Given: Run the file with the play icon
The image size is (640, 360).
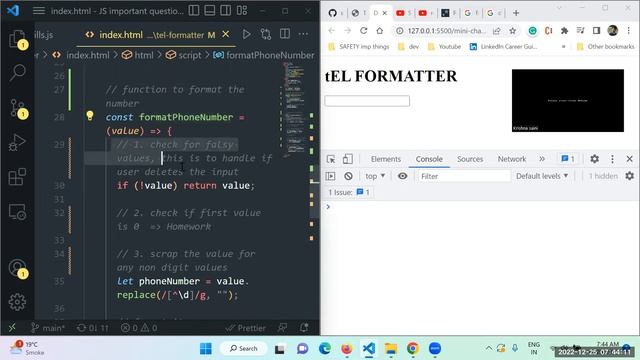Looking at the screenshot, I should coord(246,35).
